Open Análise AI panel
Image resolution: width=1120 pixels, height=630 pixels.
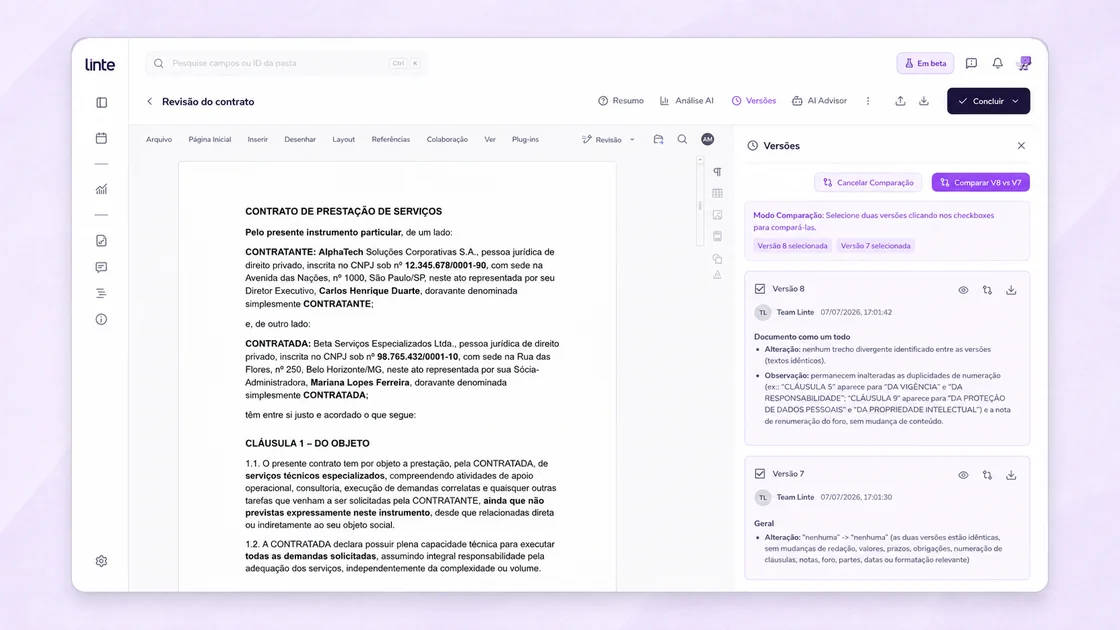[686, 101]
